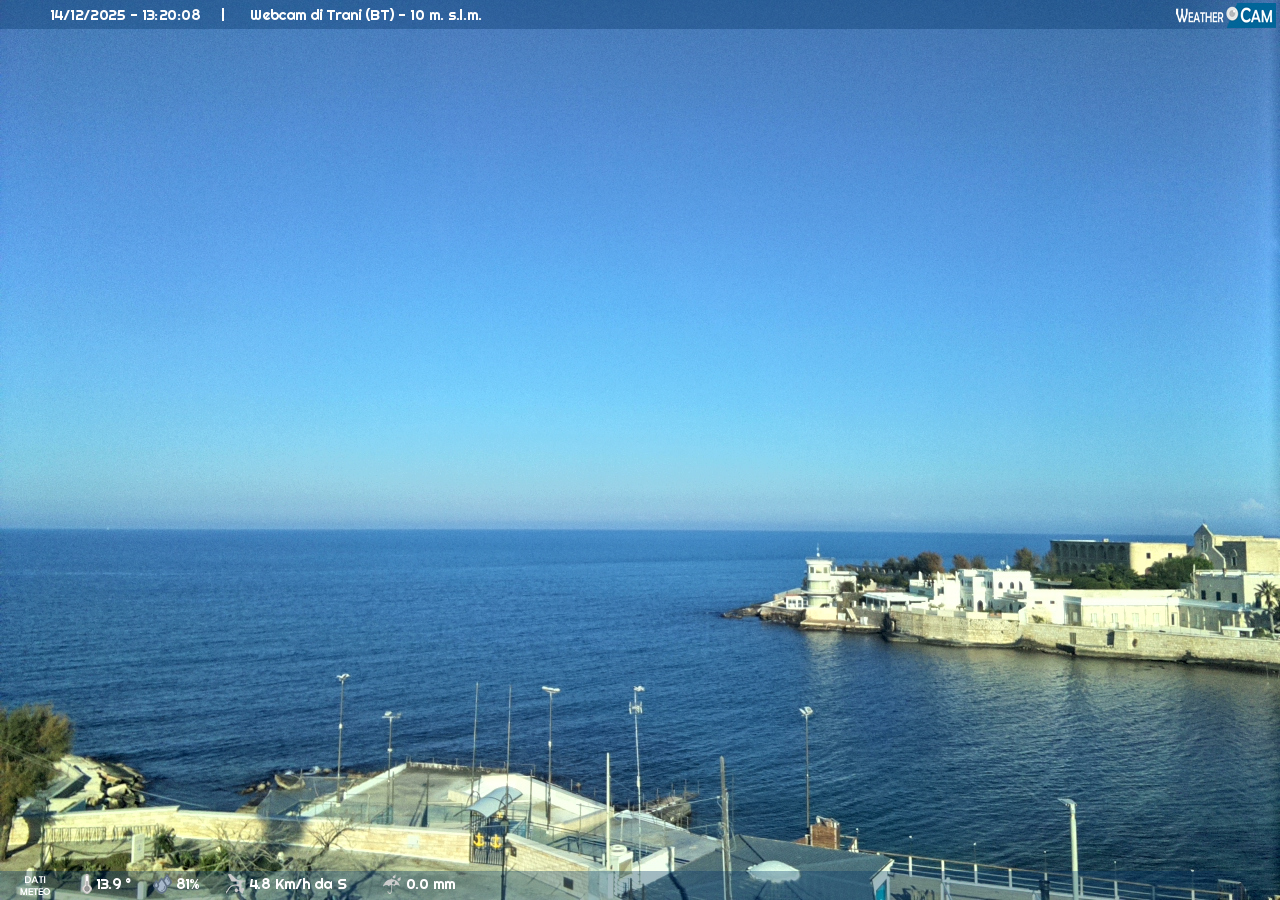
Task: Click the street lamp at the lower right
Action: point(1071,840)
